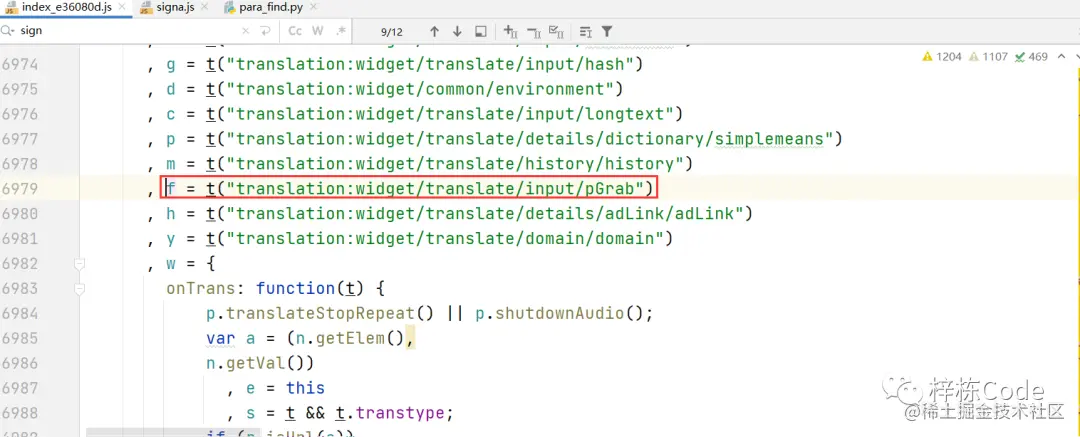Click line number 6988 in the gutter
This screenshot has width=1080, height=437.
(20, 413)
